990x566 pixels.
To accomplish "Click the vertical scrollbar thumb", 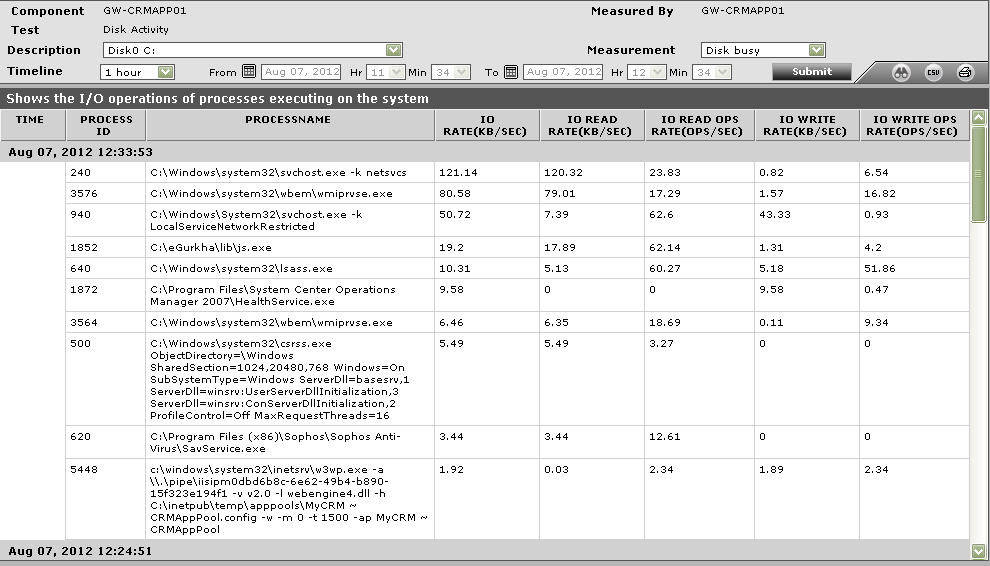I will point(979,174).
